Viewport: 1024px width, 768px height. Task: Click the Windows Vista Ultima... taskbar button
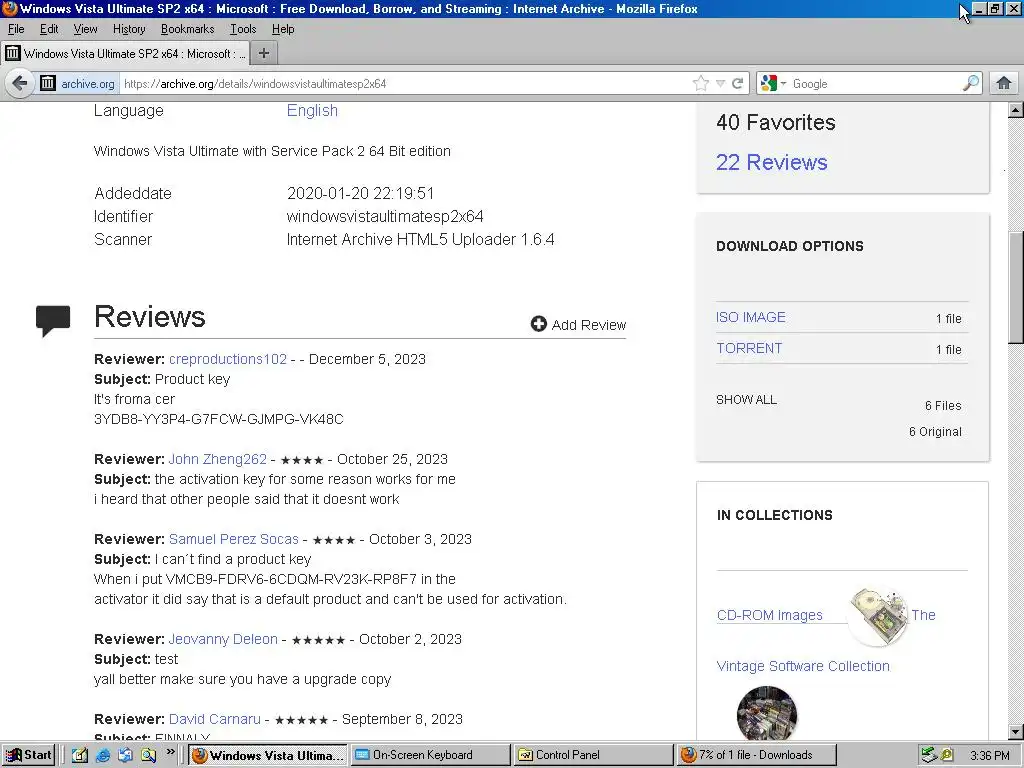pyautogui.click(x=268, y=755)
